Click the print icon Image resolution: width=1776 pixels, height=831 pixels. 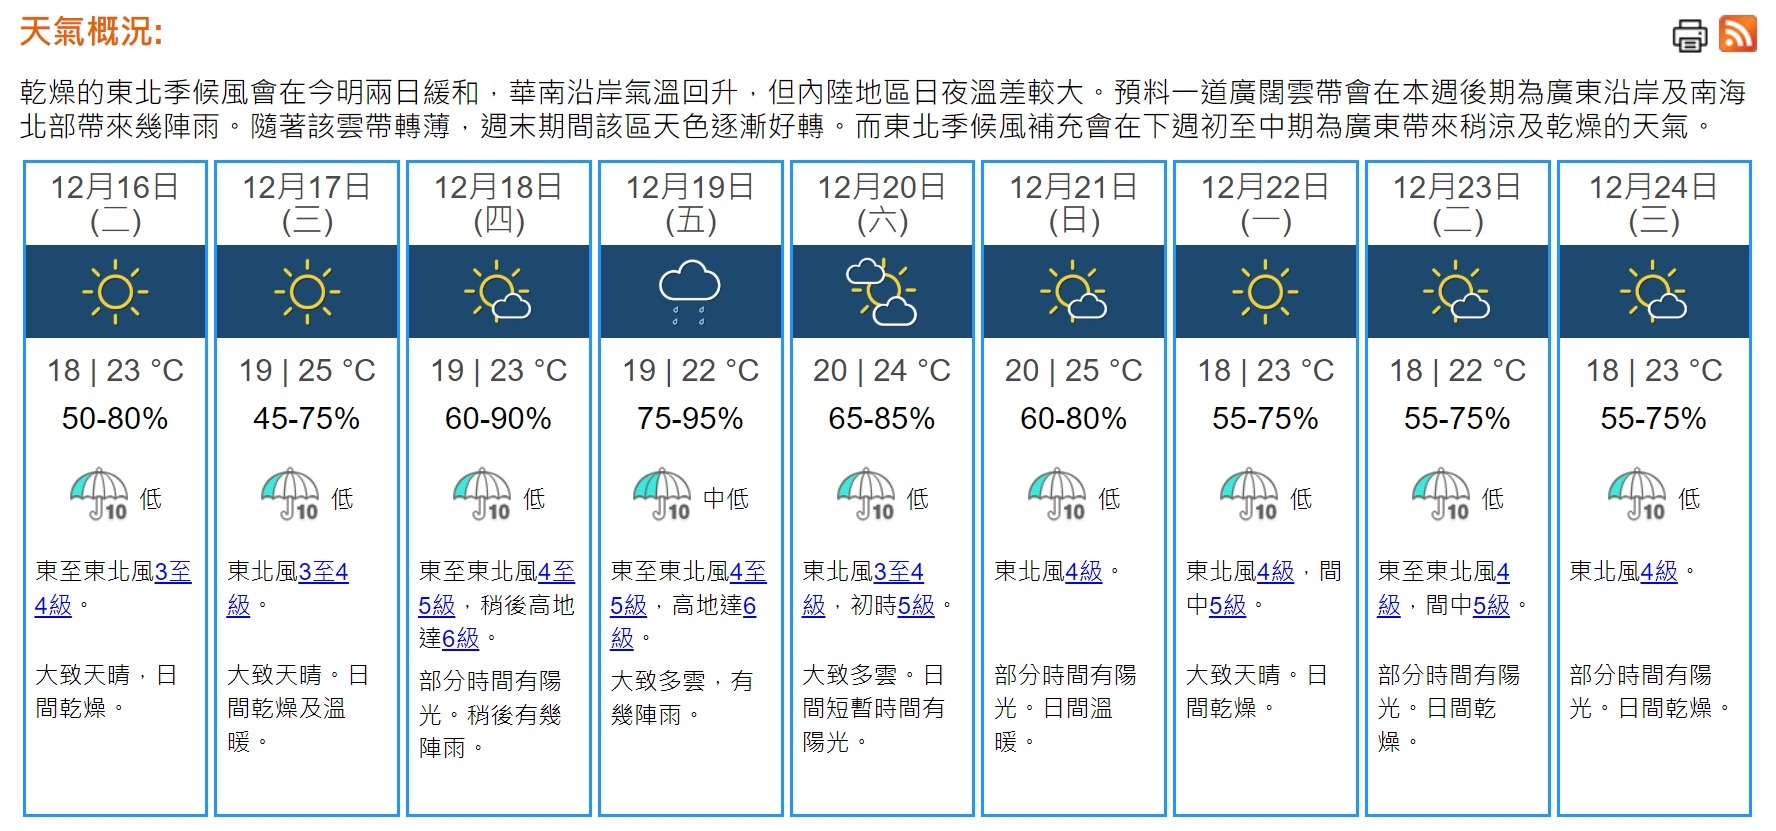pos(1690,36)
